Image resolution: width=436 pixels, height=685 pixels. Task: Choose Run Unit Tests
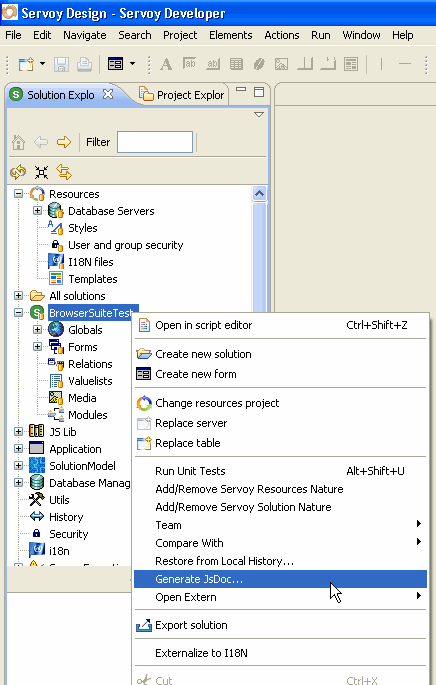click(x=280, y=471)
